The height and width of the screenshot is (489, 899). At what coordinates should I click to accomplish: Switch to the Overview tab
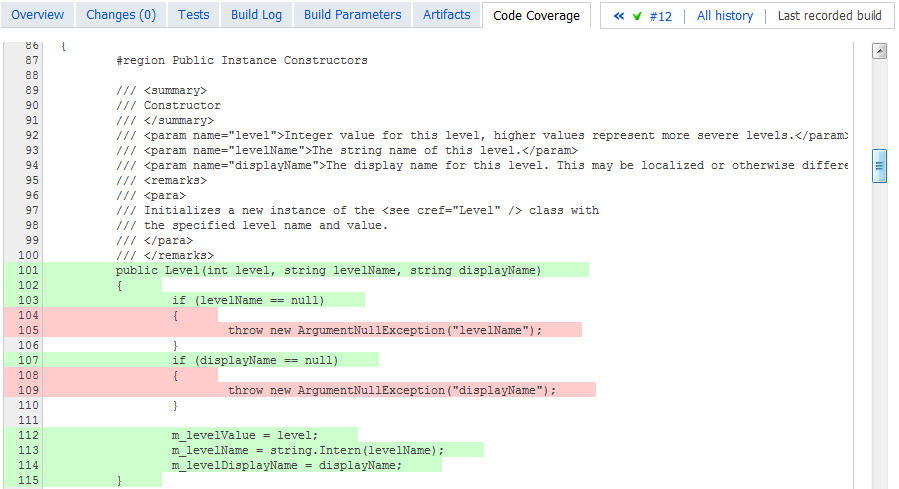pos(37,15)
